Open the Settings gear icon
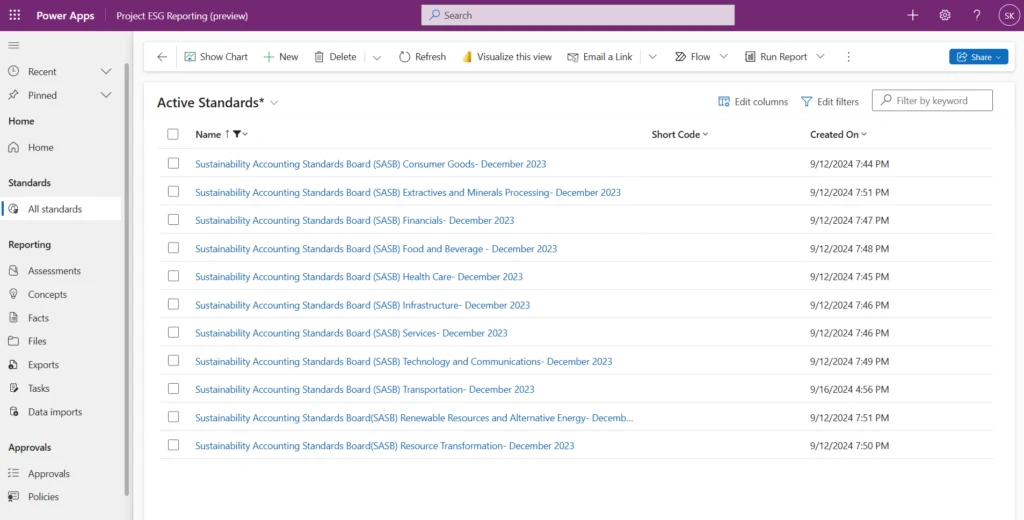This screenshot has width=1024, height=520. tap(944, 15)
